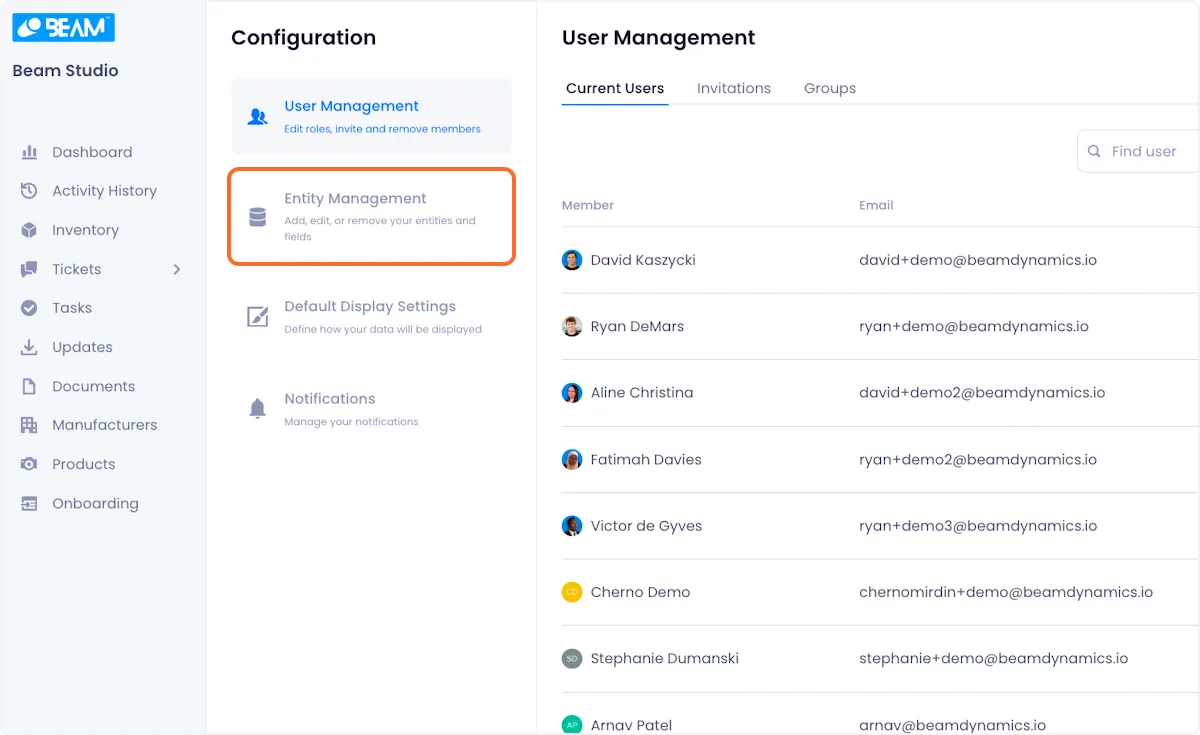Go to Manufacturers
This screenshot has height=735, width=1200.
(x=105, y=425)
